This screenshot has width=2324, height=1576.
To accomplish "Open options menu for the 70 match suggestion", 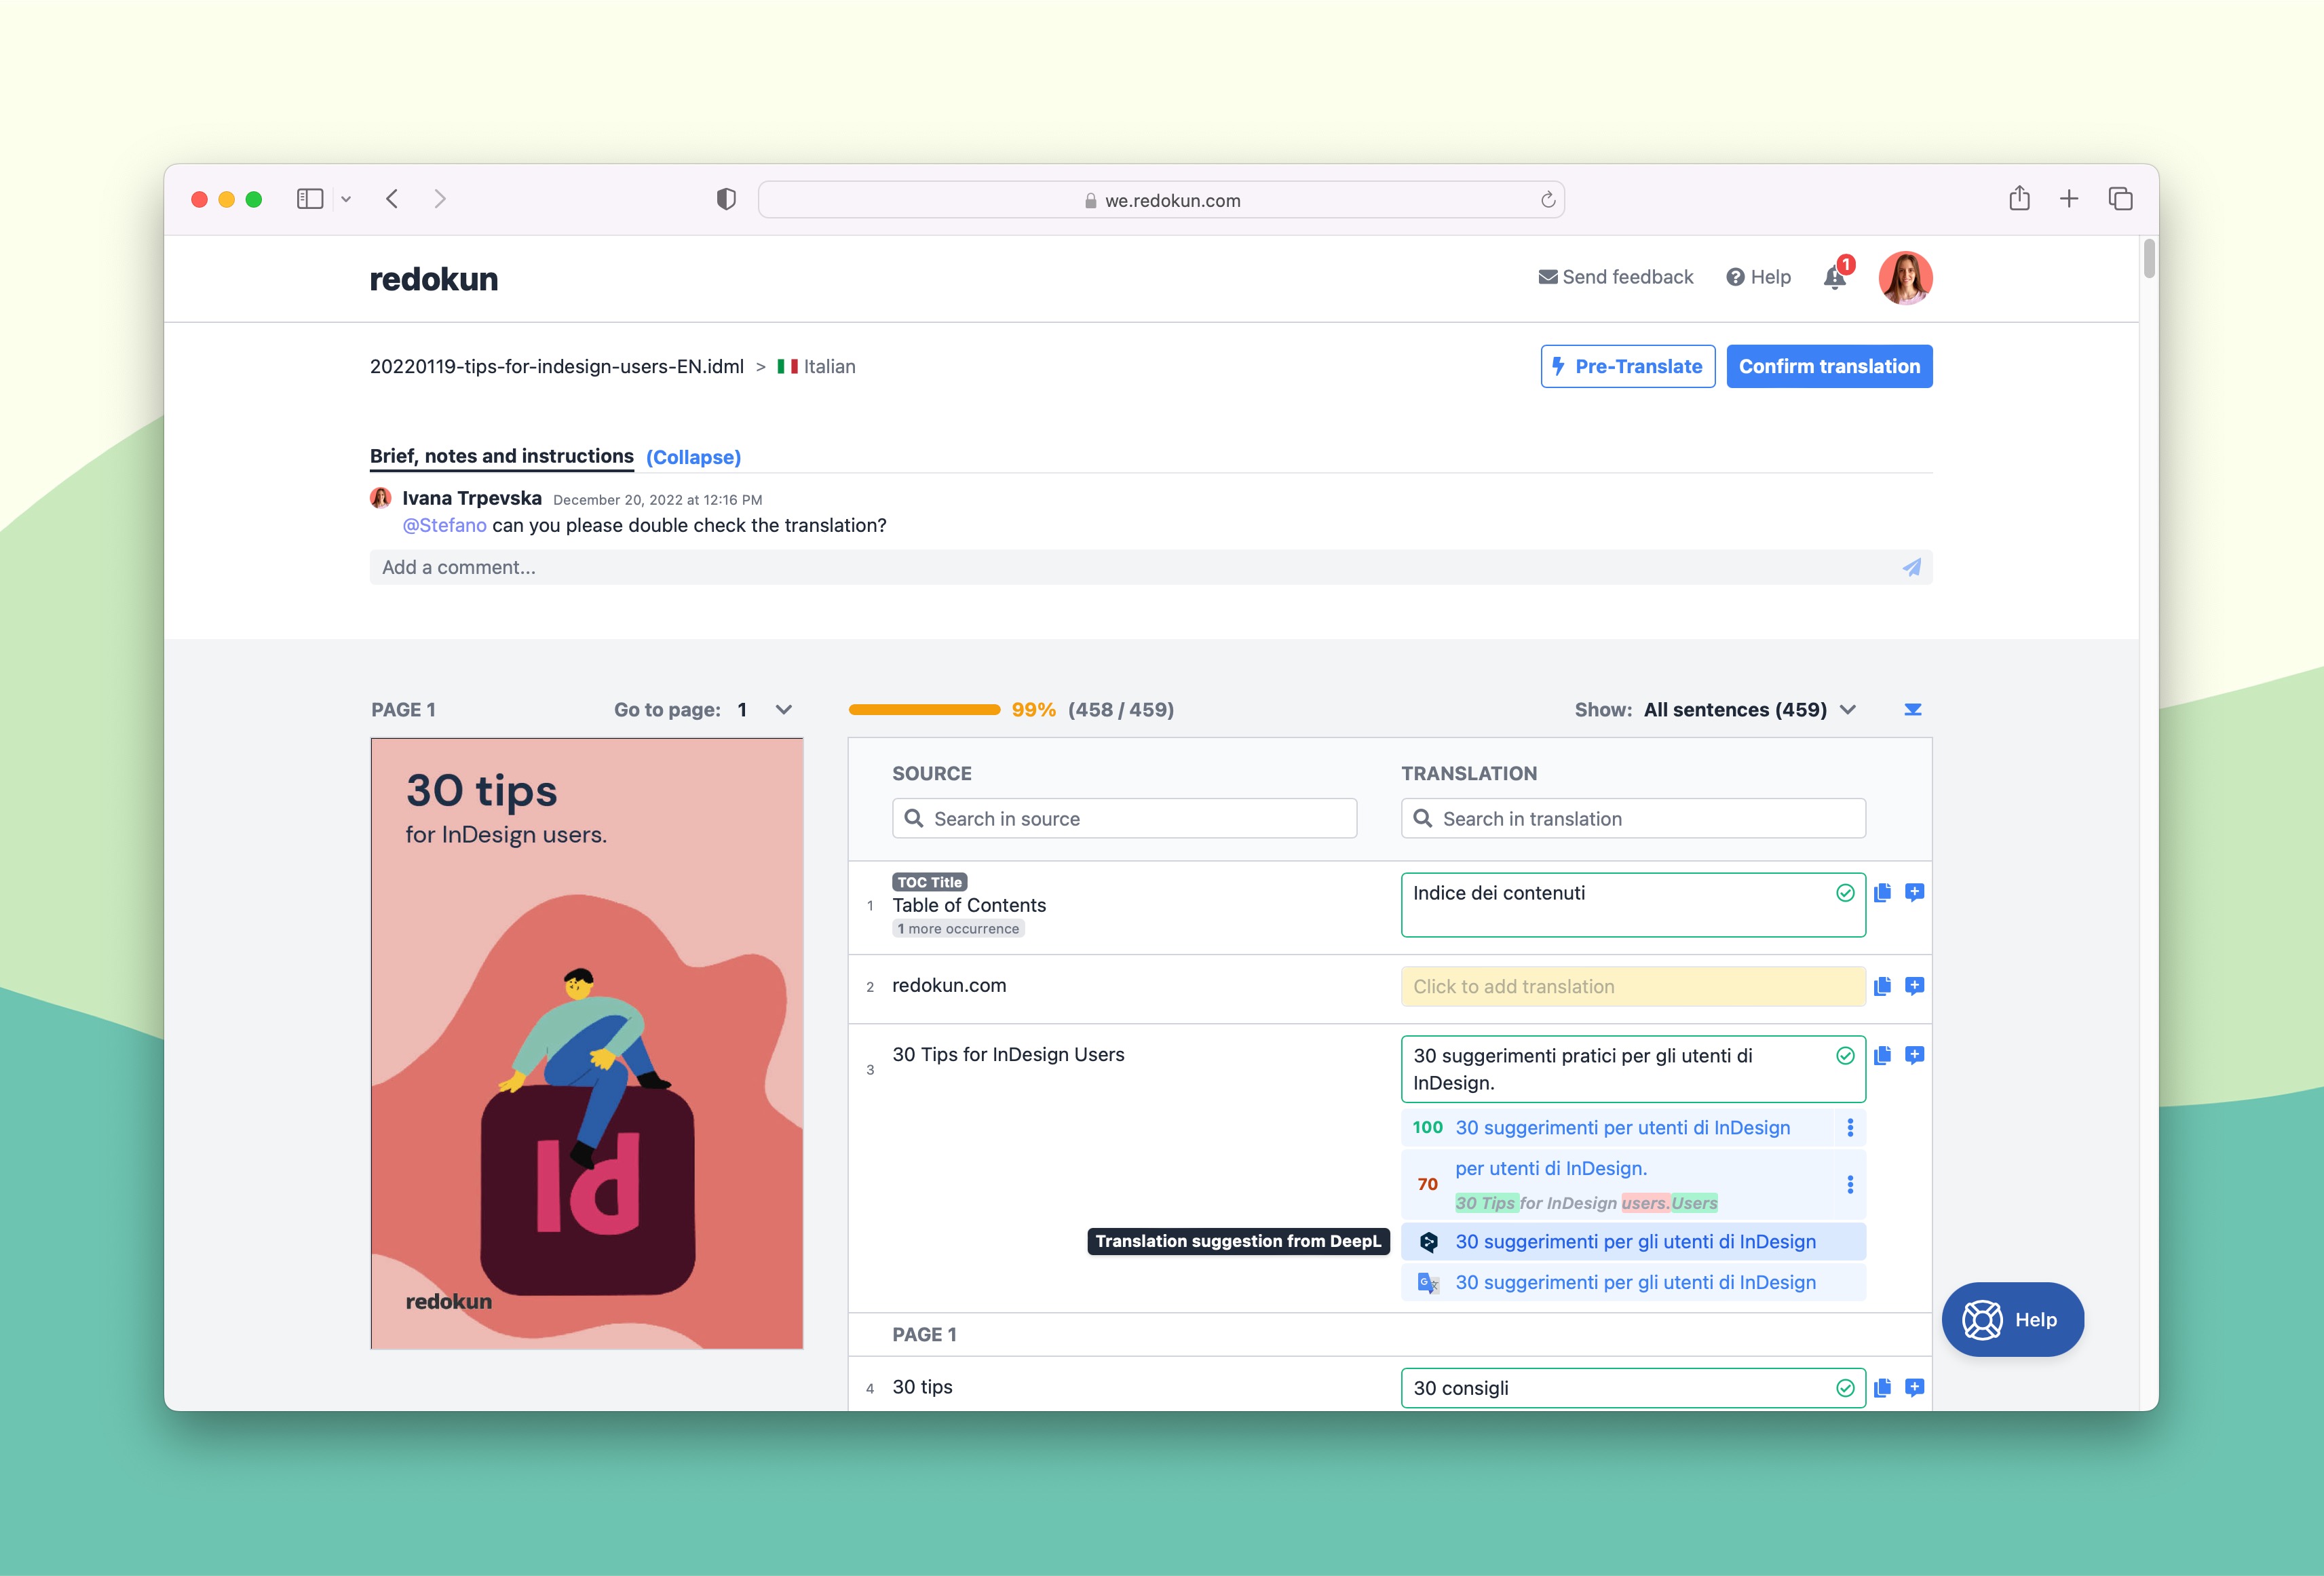I will click(x=1850, y=1184).
